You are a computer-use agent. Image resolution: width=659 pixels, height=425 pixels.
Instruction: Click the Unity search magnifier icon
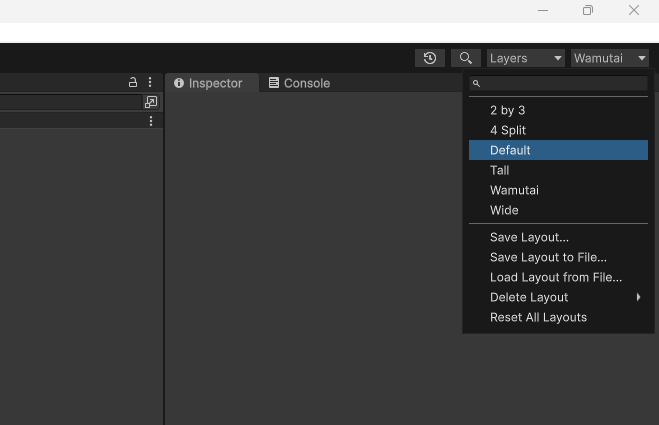click(465, 58)
